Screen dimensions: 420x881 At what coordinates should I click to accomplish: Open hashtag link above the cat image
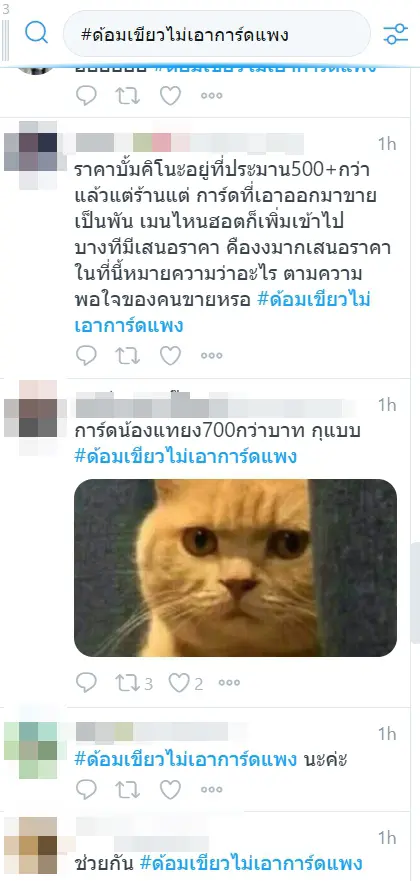click(185, 457)
